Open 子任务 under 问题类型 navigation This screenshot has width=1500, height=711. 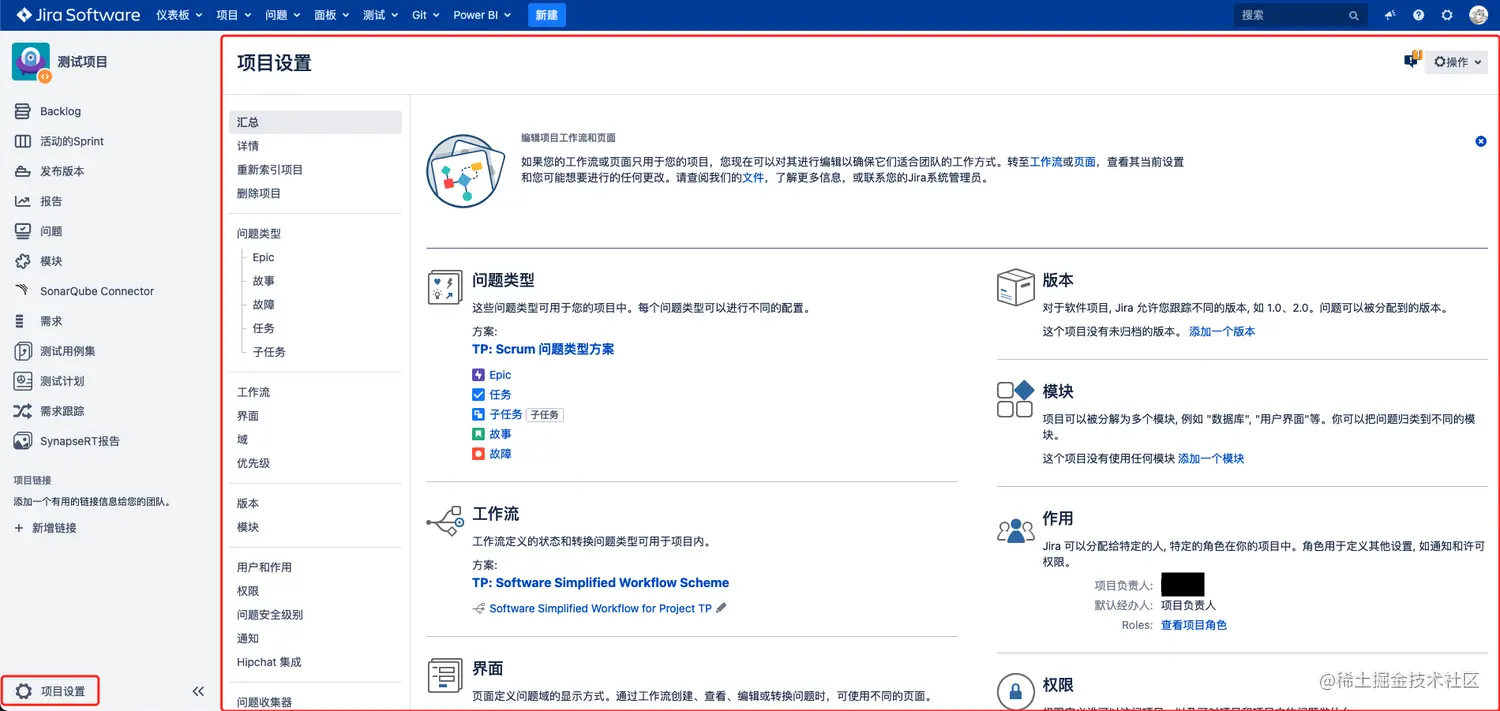269,352
